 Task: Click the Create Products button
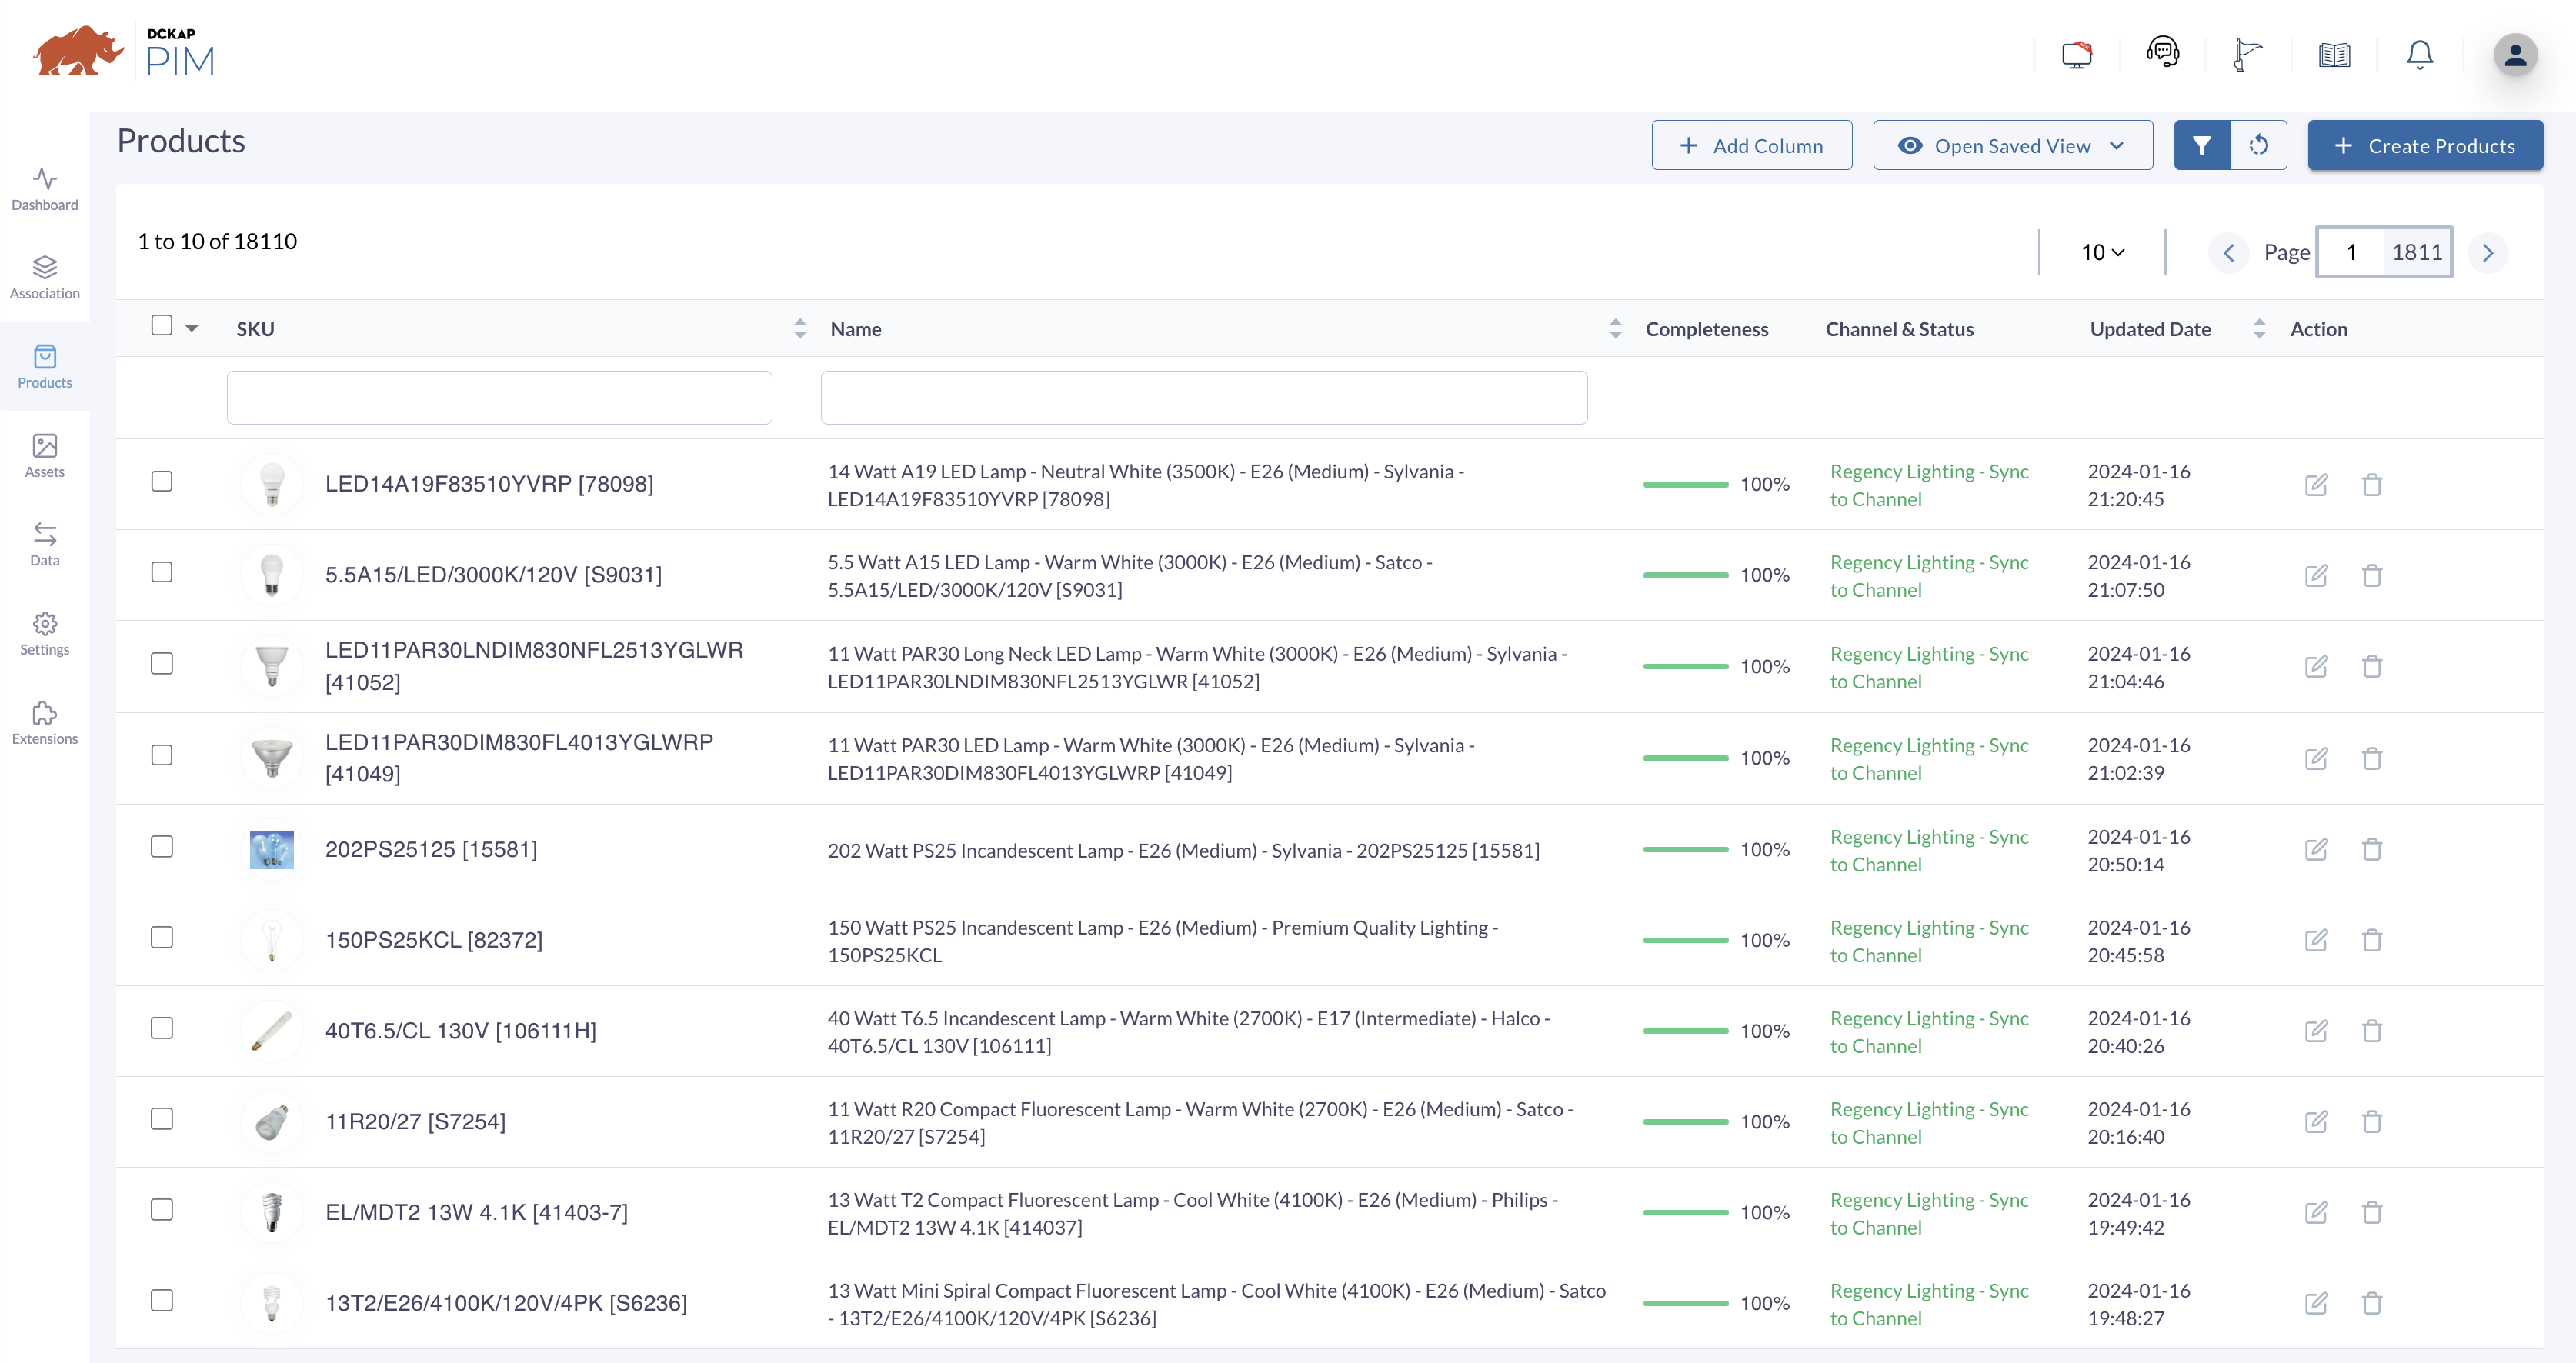pos(2425,146)
